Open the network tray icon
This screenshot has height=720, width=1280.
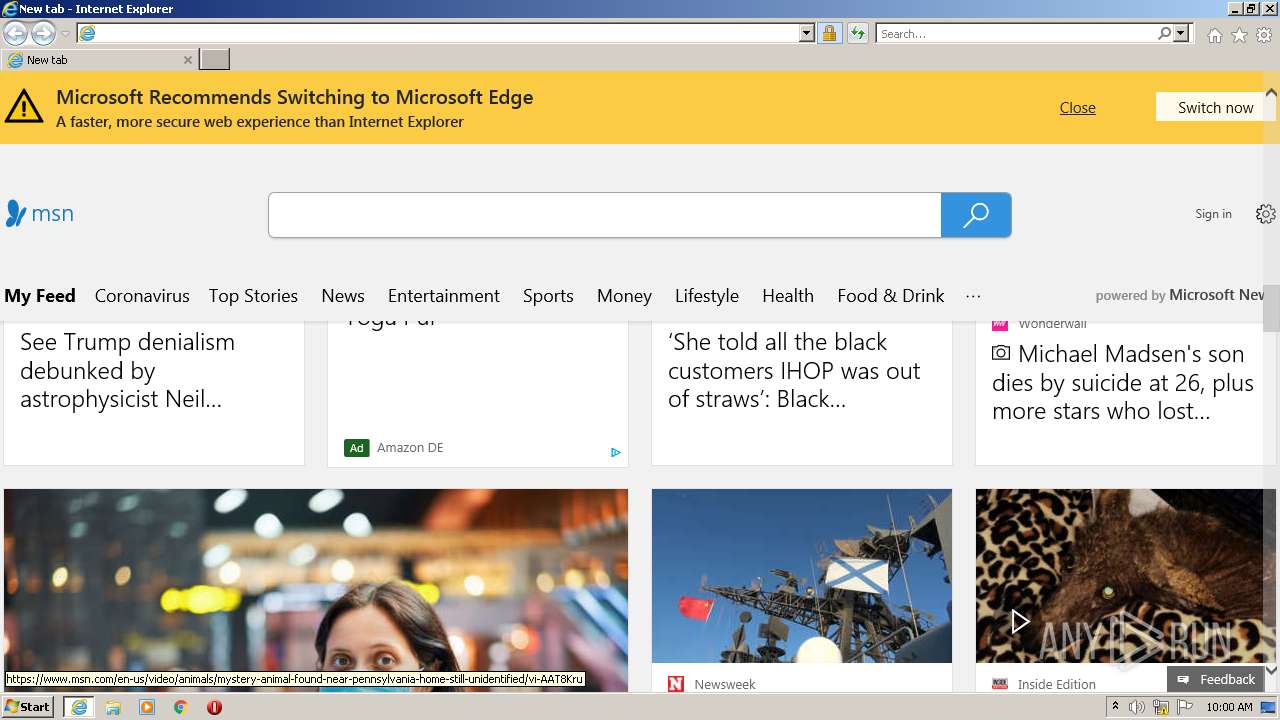tap(1161, 708)
